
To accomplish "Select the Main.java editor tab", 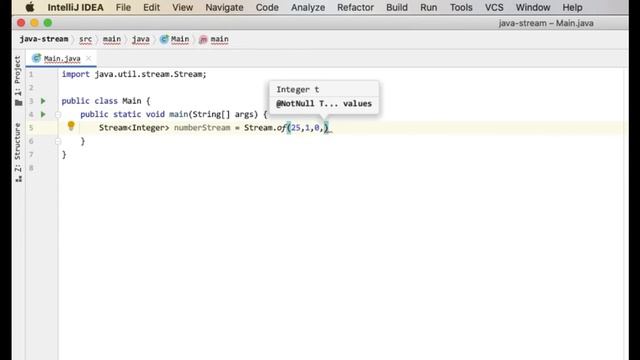I will click(62, 58).
